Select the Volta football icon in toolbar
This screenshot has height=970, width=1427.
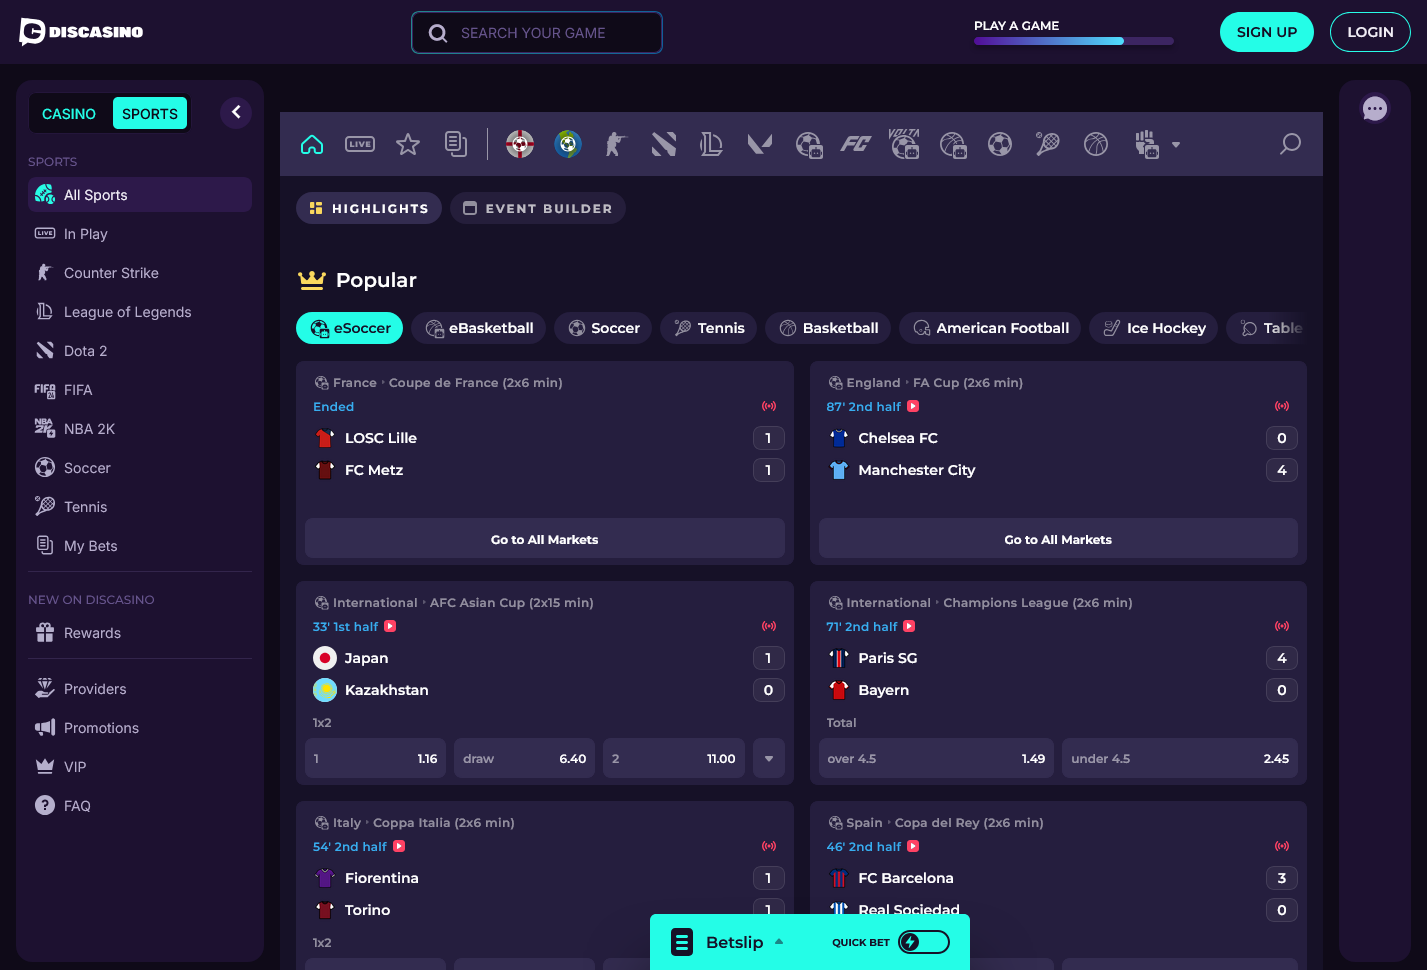click(x=904, y=144)
